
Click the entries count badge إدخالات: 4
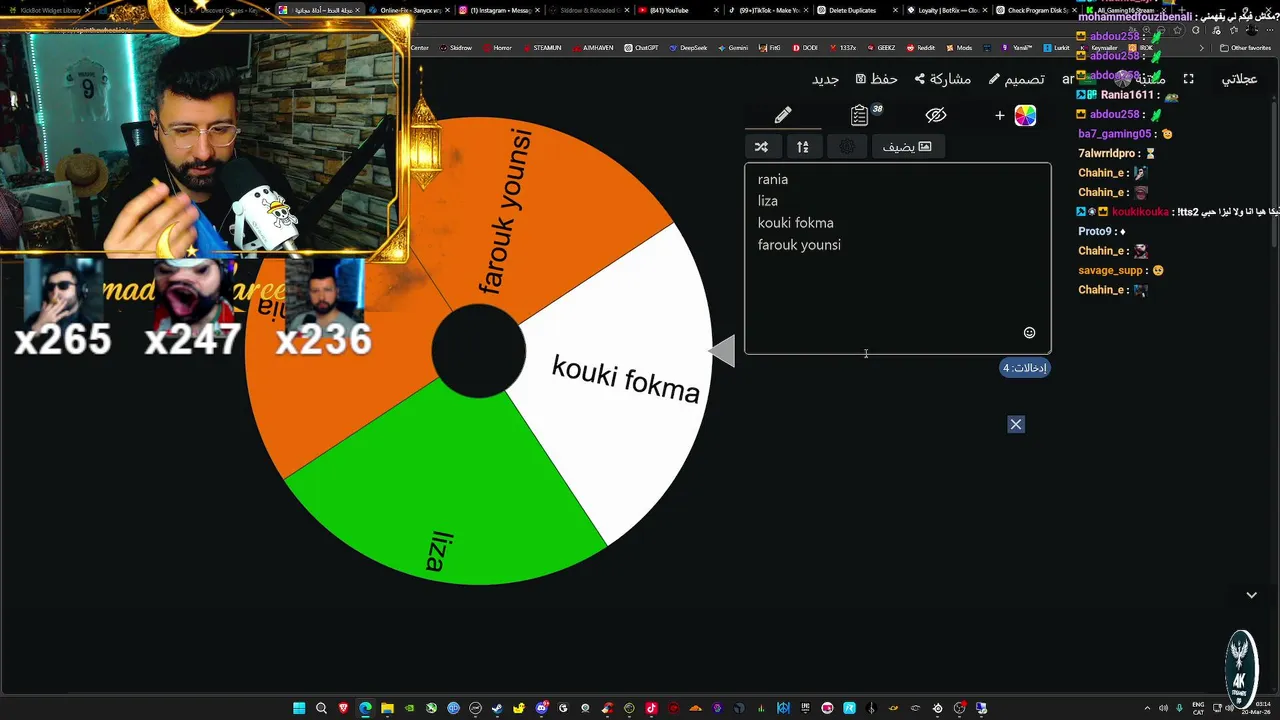[x=1025, y=368]
